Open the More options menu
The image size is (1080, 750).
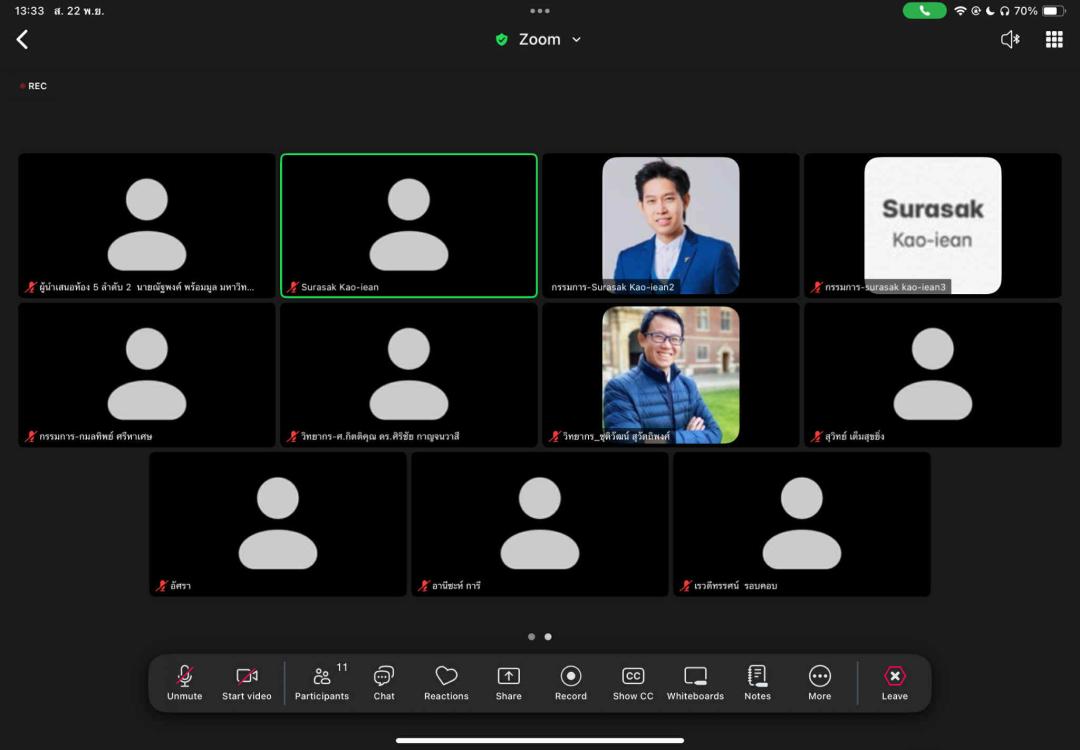pos(819,683)
